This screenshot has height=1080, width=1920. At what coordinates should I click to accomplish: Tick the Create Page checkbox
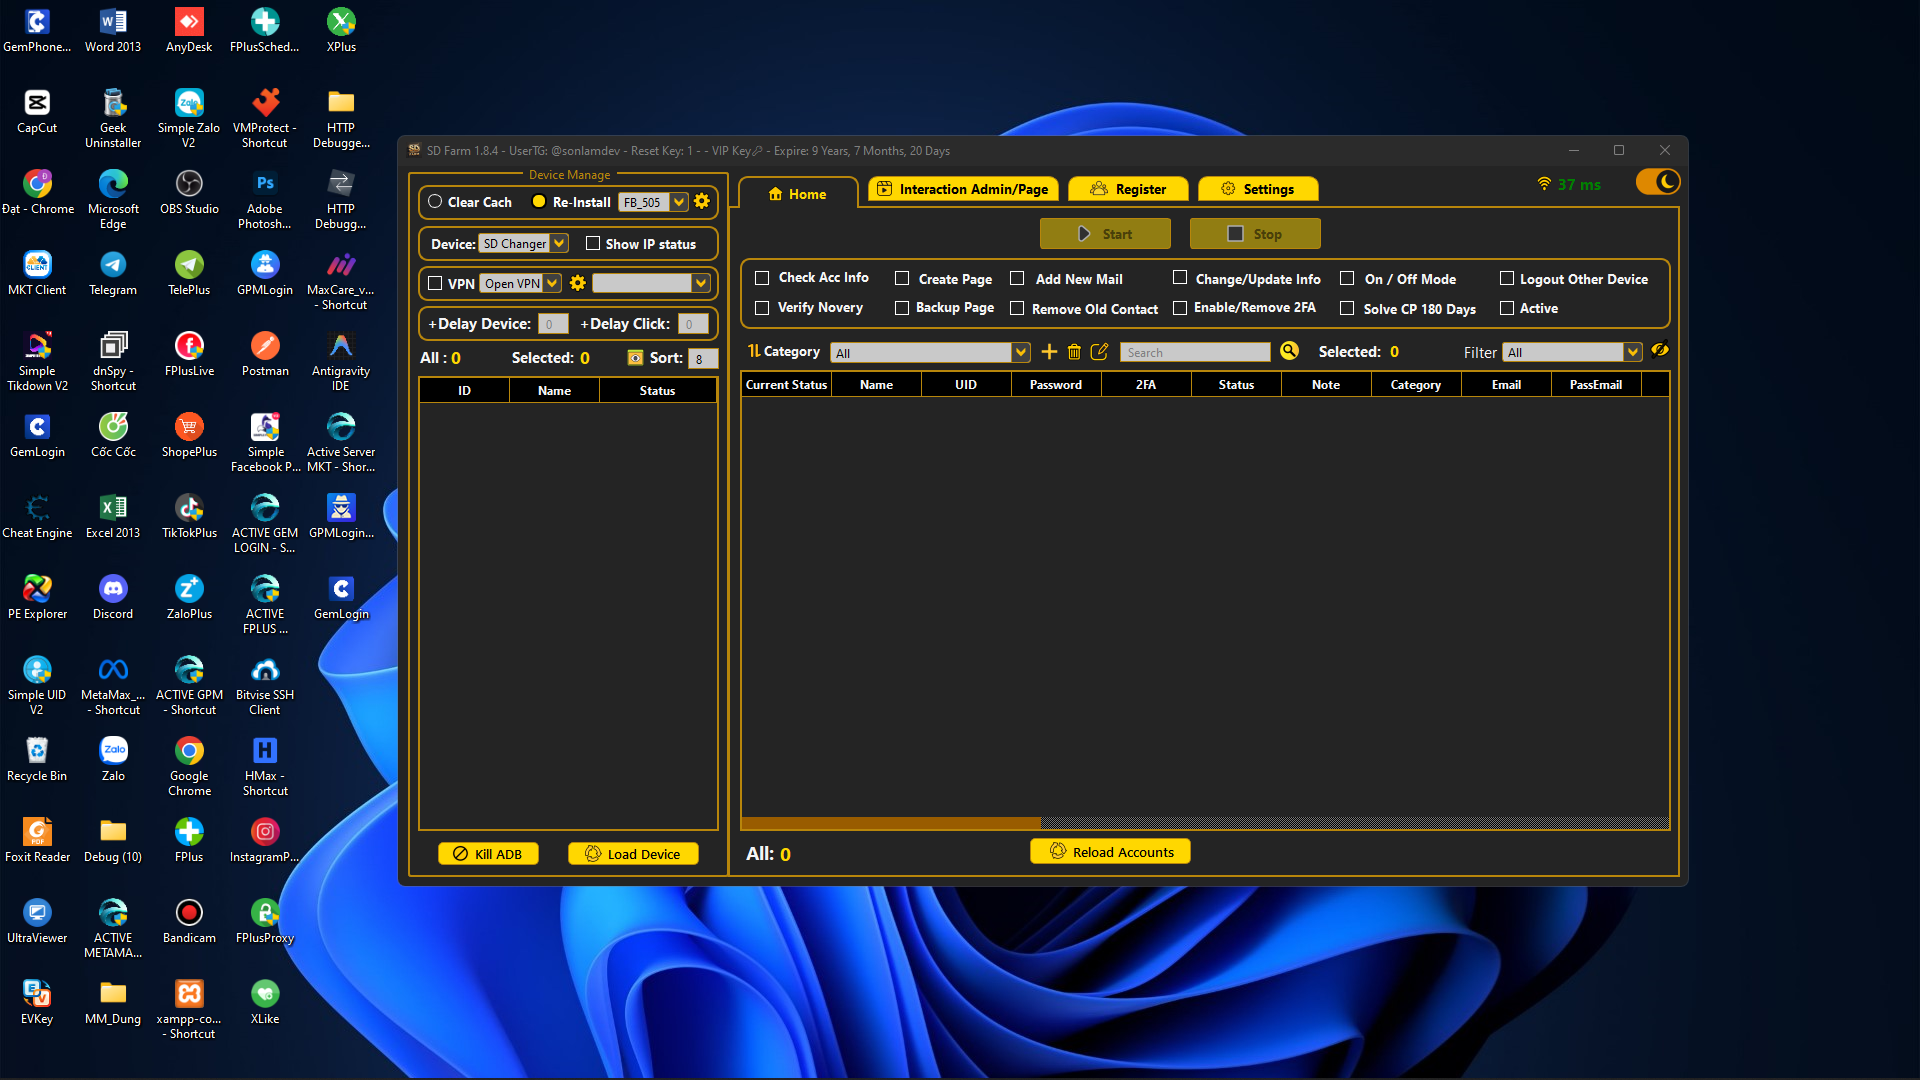coord(902,278)
